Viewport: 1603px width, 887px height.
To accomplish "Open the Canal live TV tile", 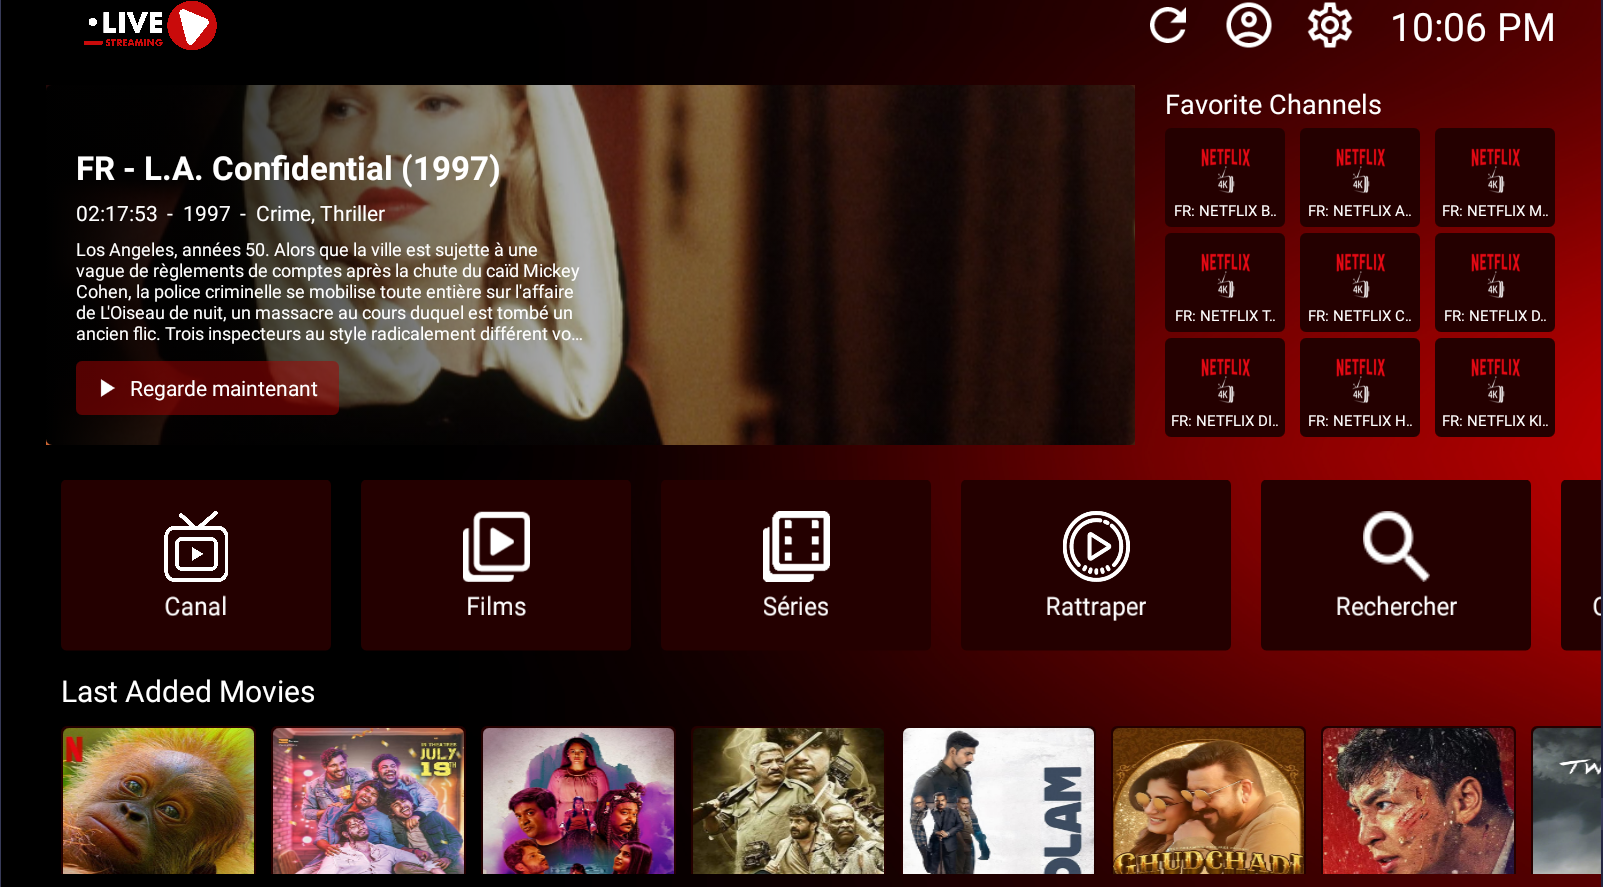I will click(x=196, y=565).
